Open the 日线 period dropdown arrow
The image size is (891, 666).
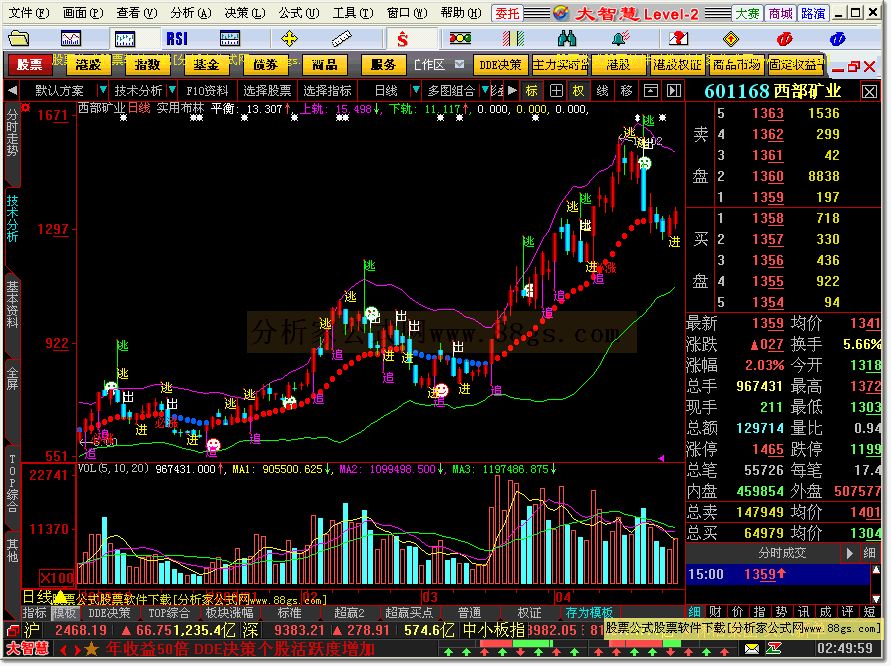416,90
